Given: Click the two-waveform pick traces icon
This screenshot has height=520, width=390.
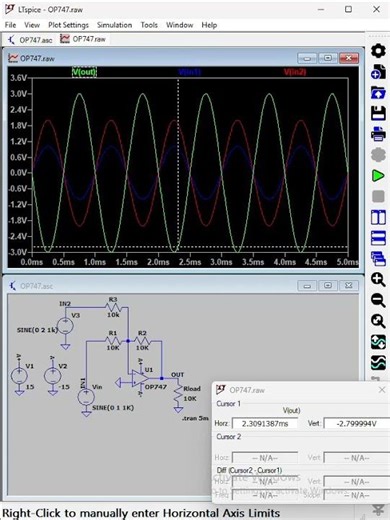Looking at the screenshot, I should click(x=378, y=363).
